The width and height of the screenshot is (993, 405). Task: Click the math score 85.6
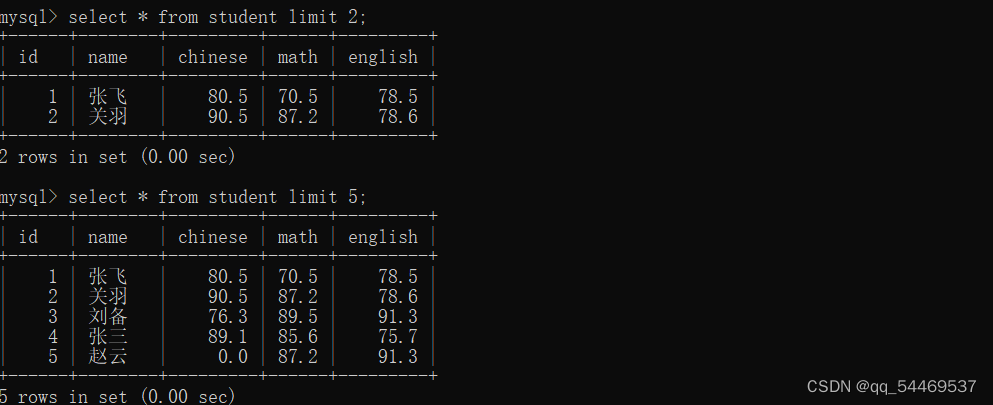pyautogui.click(x=297, y=336)
